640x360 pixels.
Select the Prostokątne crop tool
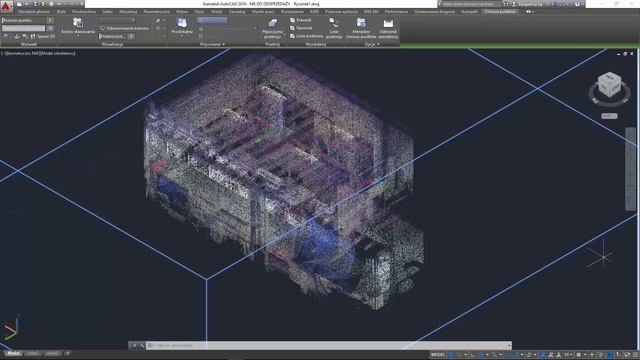point(182,26)
